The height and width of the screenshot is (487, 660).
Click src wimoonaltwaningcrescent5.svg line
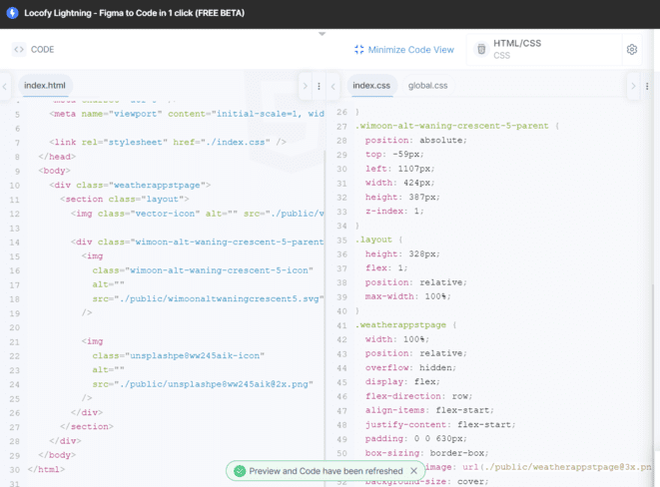(x=208, y=299)
